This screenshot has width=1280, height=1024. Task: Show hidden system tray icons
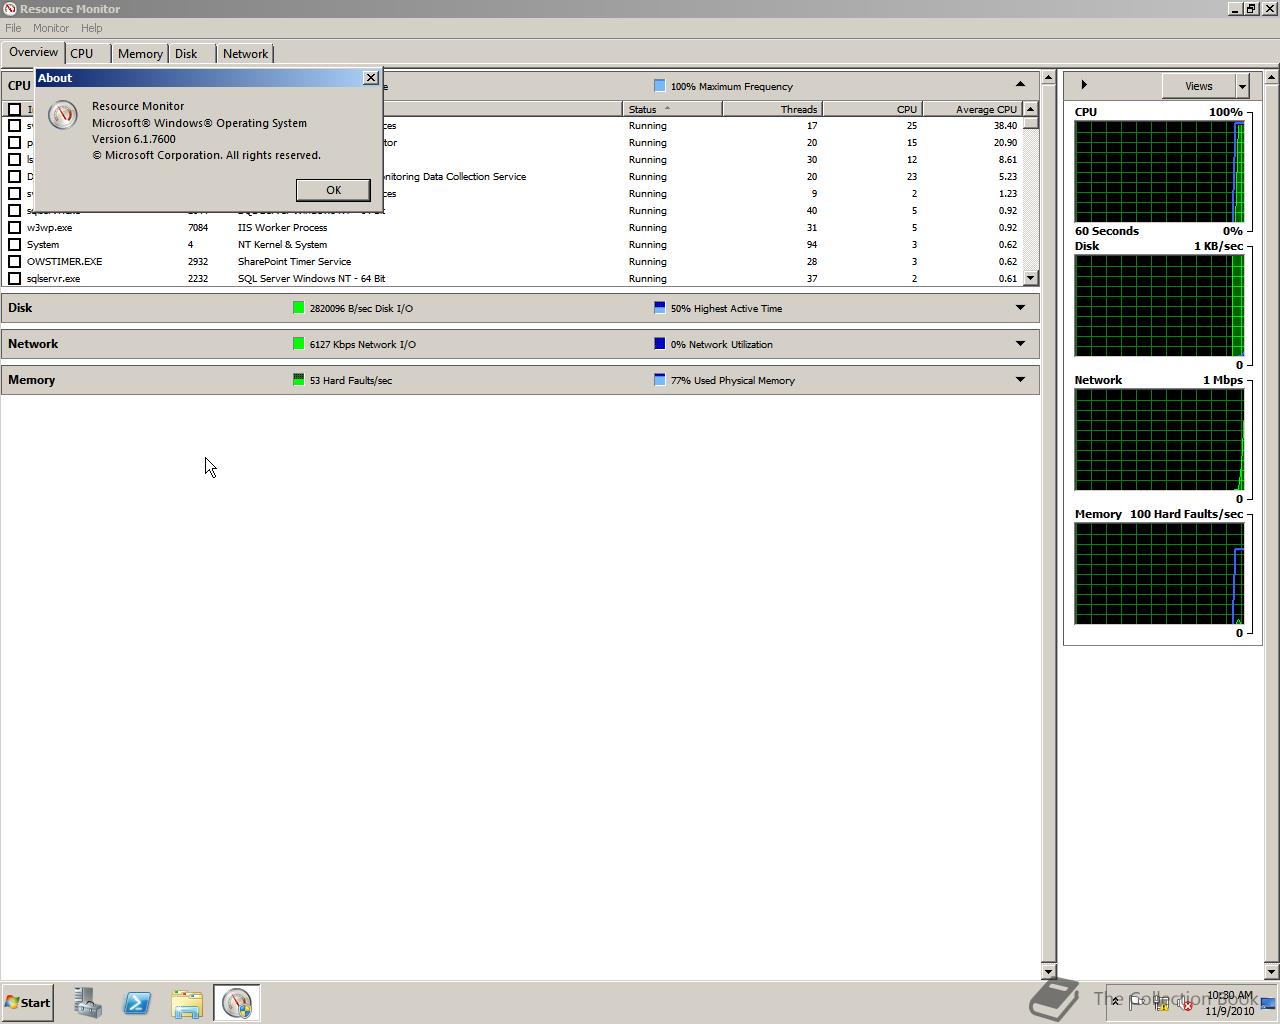(1116, 1002)
